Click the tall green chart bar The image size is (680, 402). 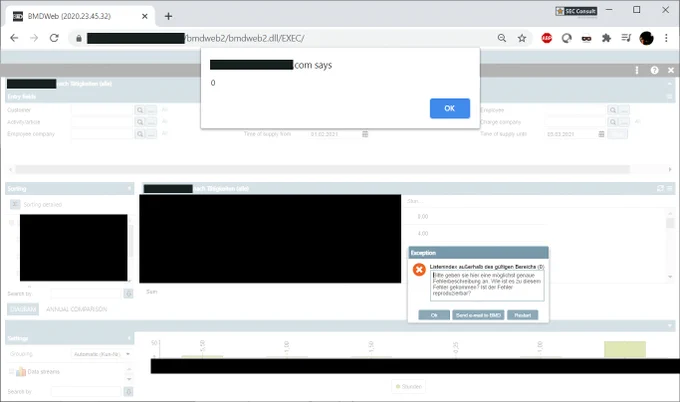point(625,350)
